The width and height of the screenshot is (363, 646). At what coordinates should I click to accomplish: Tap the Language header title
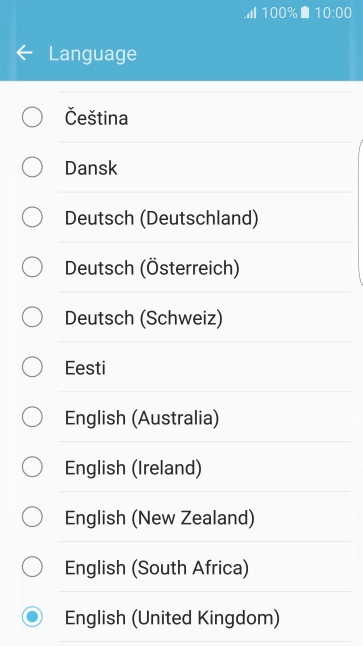tap(92, 54)
